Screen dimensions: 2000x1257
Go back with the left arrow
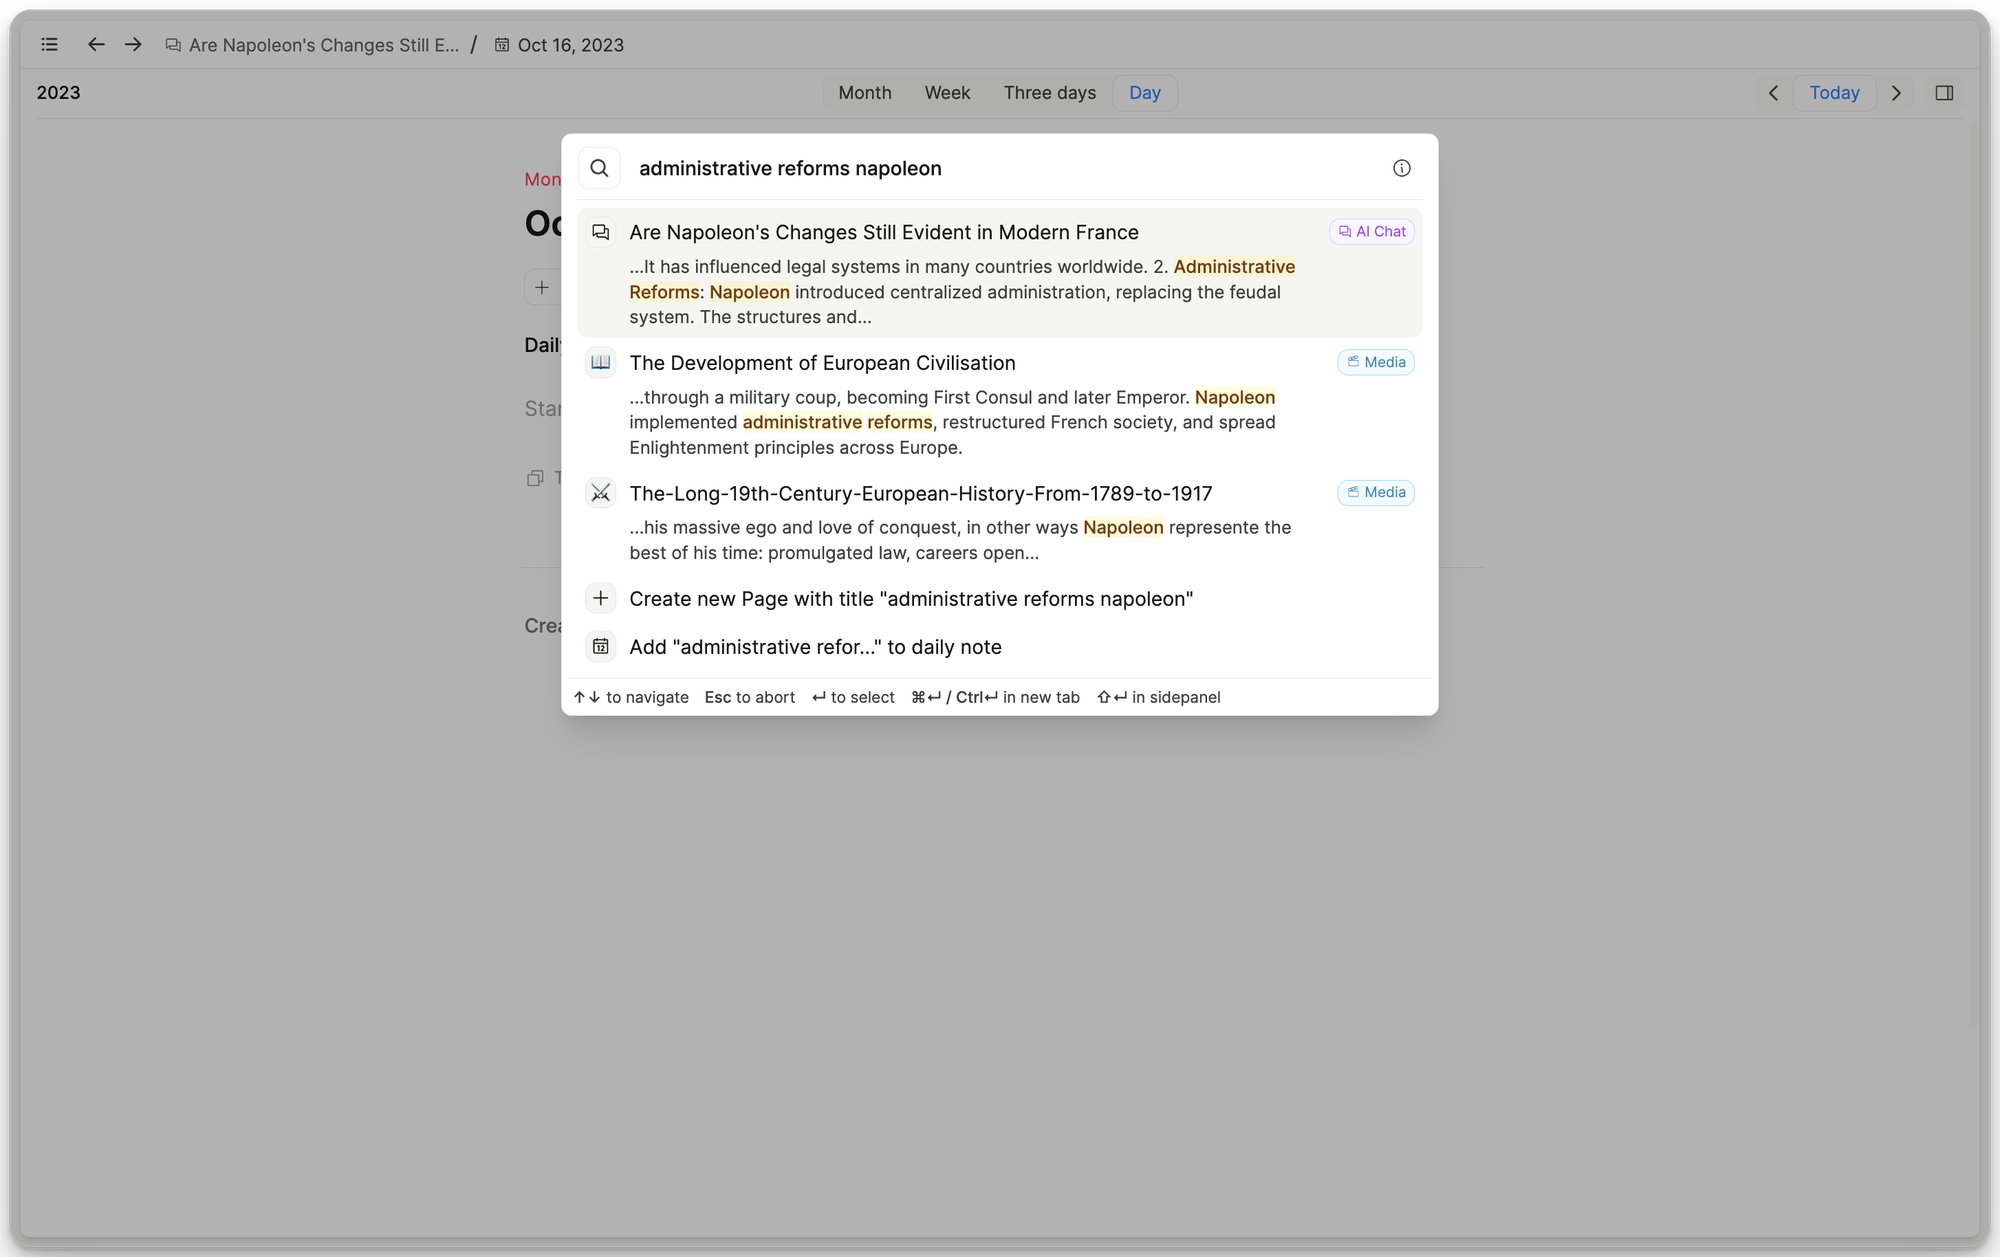pos(96,45)
